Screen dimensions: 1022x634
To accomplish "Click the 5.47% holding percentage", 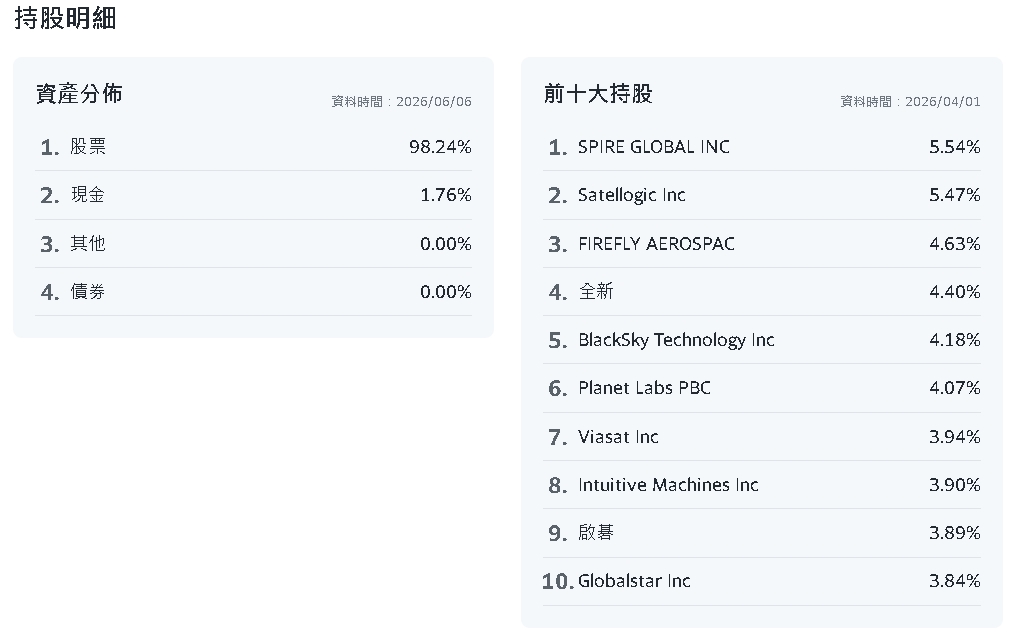I will (955, 195).
